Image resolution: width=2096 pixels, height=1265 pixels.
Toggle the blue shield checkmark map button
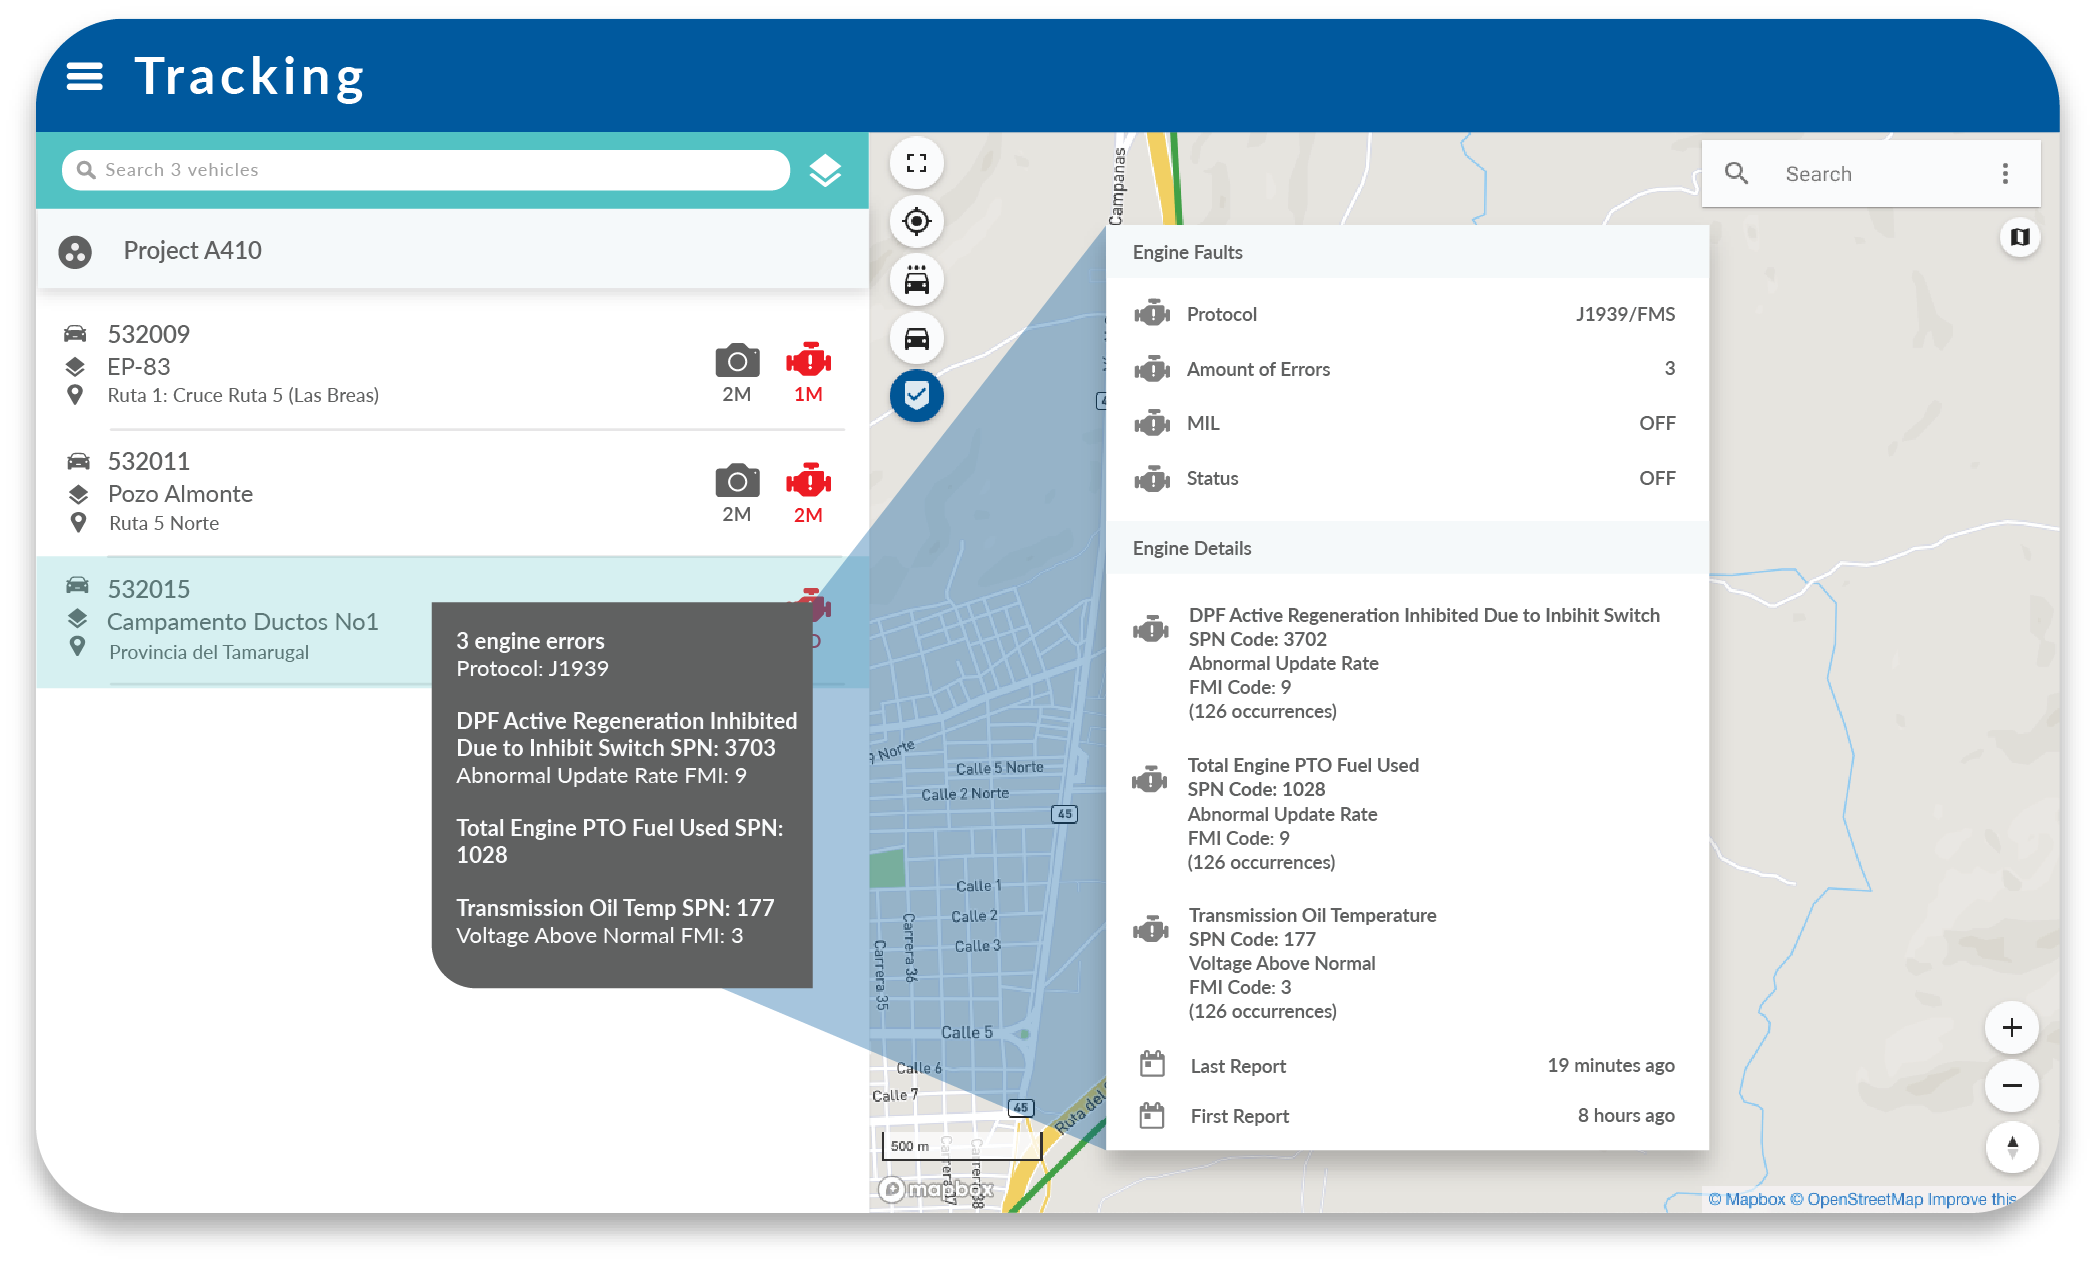[916, 396]
